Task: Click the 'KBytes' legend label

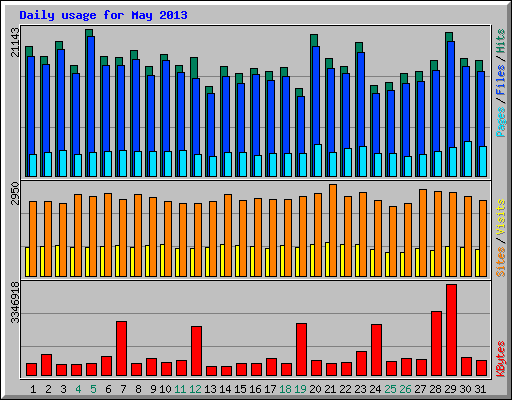Action: click(x=501, y=359)
